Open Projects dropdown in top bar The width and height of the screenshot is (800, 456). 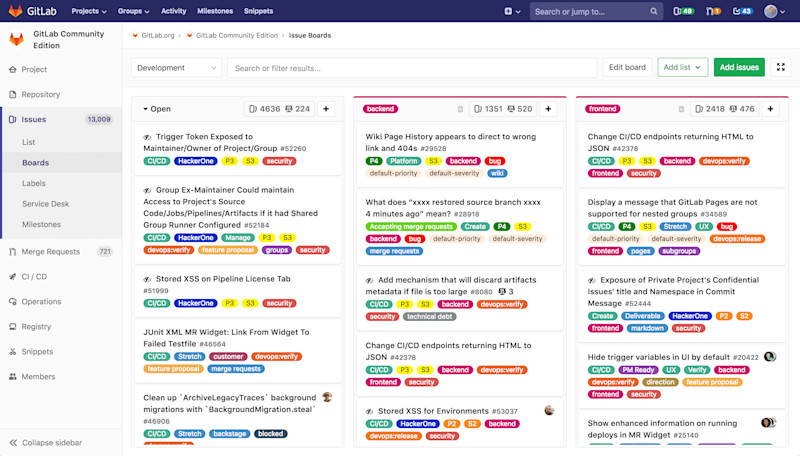89,11
